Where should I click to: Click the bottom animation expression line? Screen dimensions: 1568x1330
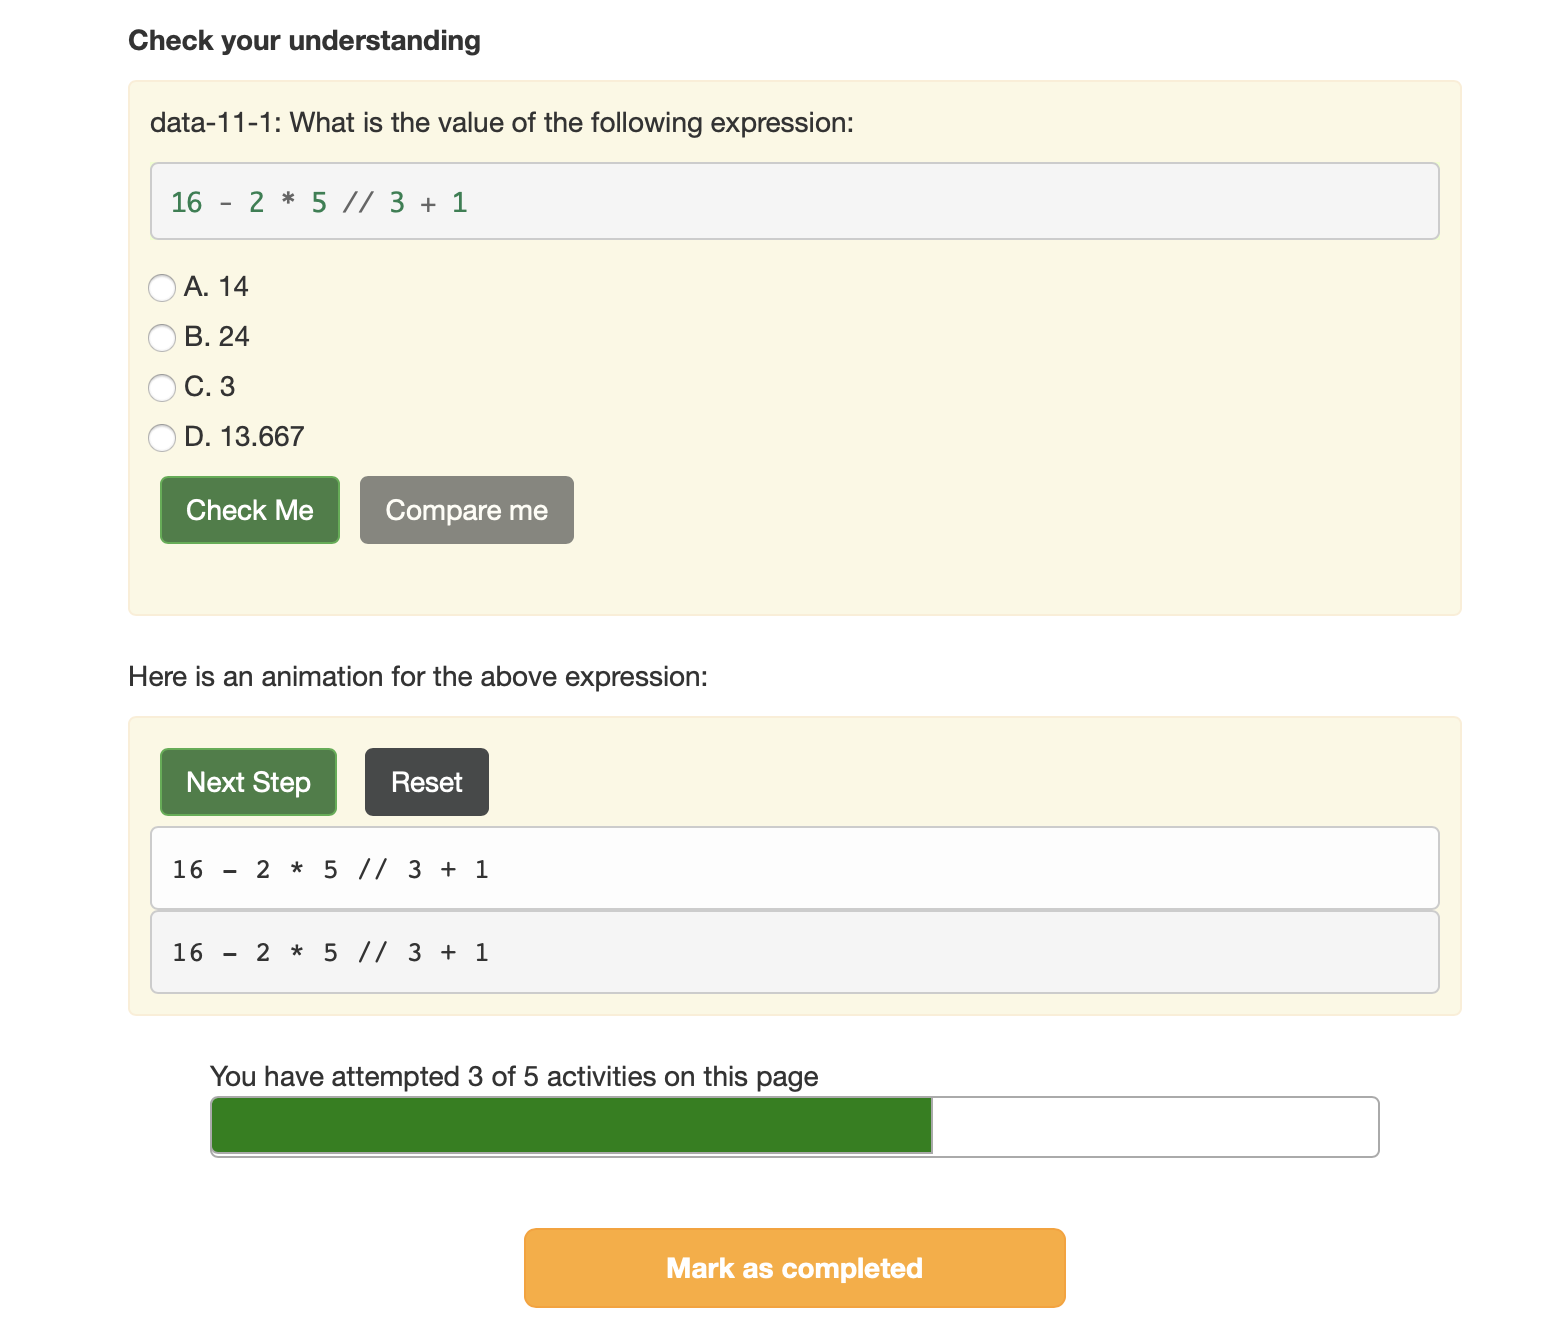click(795, 952)
